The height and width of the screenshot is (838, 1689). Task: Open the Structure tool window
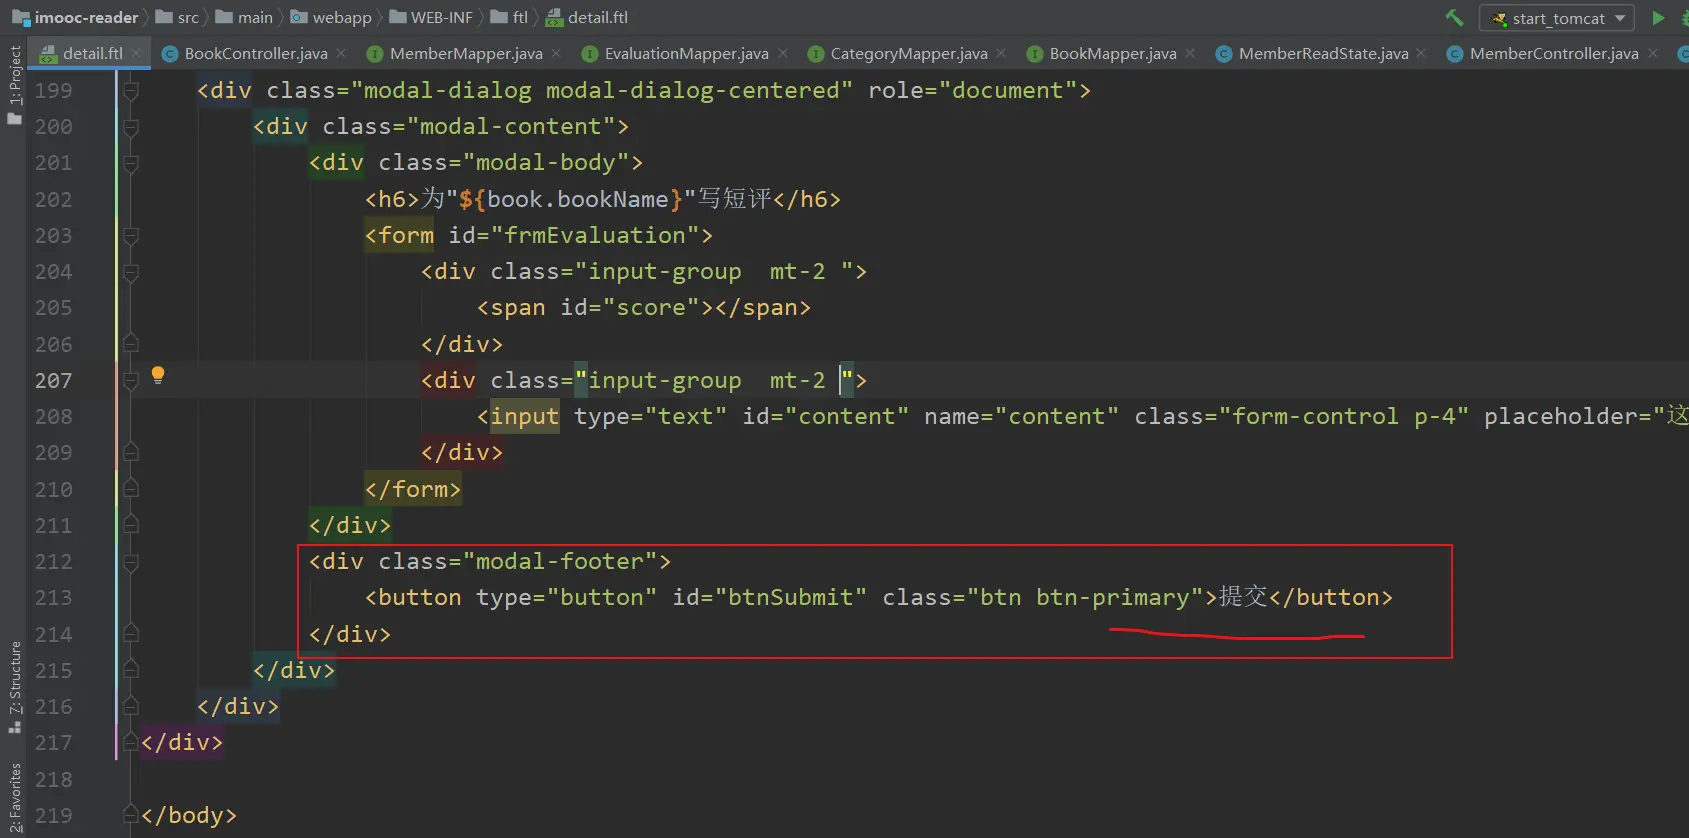pos(14,686)
